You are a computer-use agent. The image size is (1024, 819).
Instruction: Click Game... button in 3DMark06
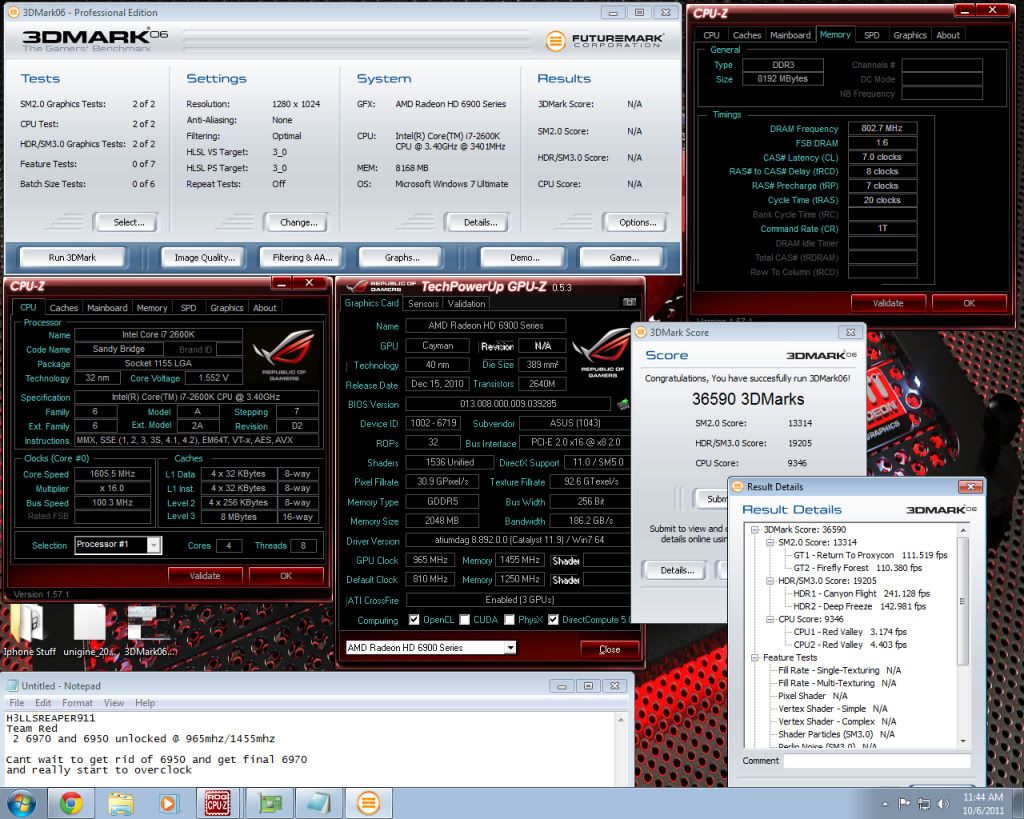pos(624,257)
